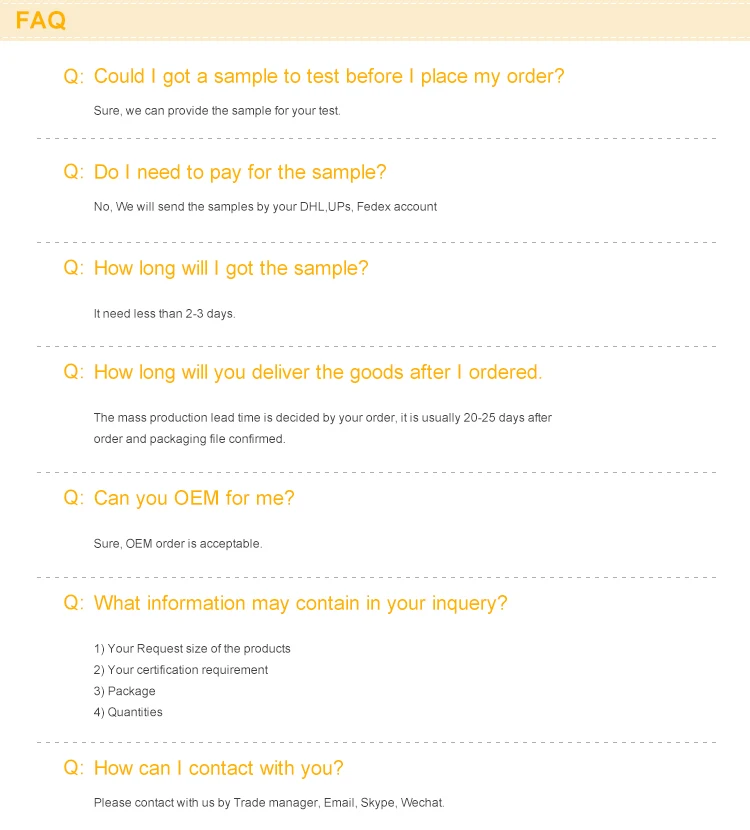Image resolution: width=750 pixels, height=830 pixels.
Task: Select the 'Can you OEM for me?' question
Action: coord(194,498)
